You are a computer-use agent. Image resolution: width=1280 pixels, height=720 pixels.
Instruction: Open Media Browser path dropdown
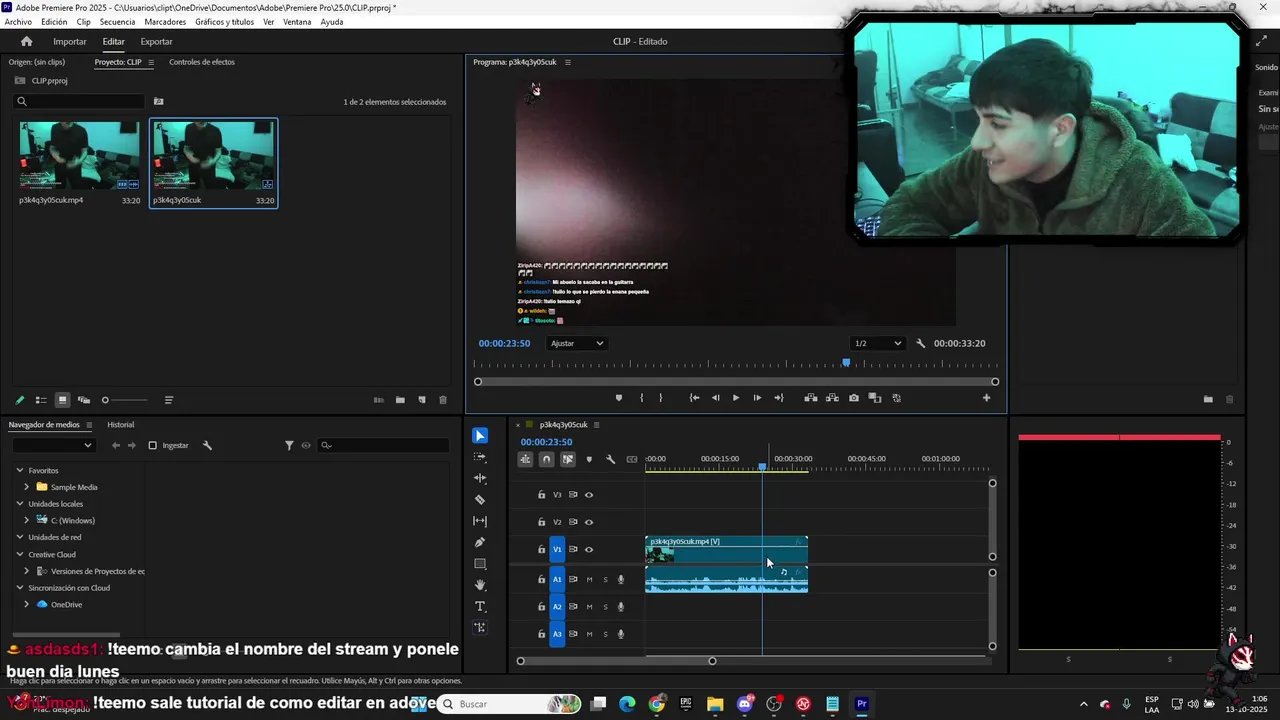click(x=52, y=445)
